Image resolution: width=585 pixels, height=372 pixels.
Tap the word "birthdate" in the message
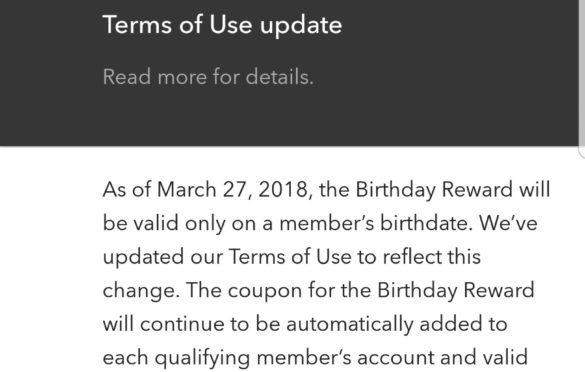click(x=426, y=223)
